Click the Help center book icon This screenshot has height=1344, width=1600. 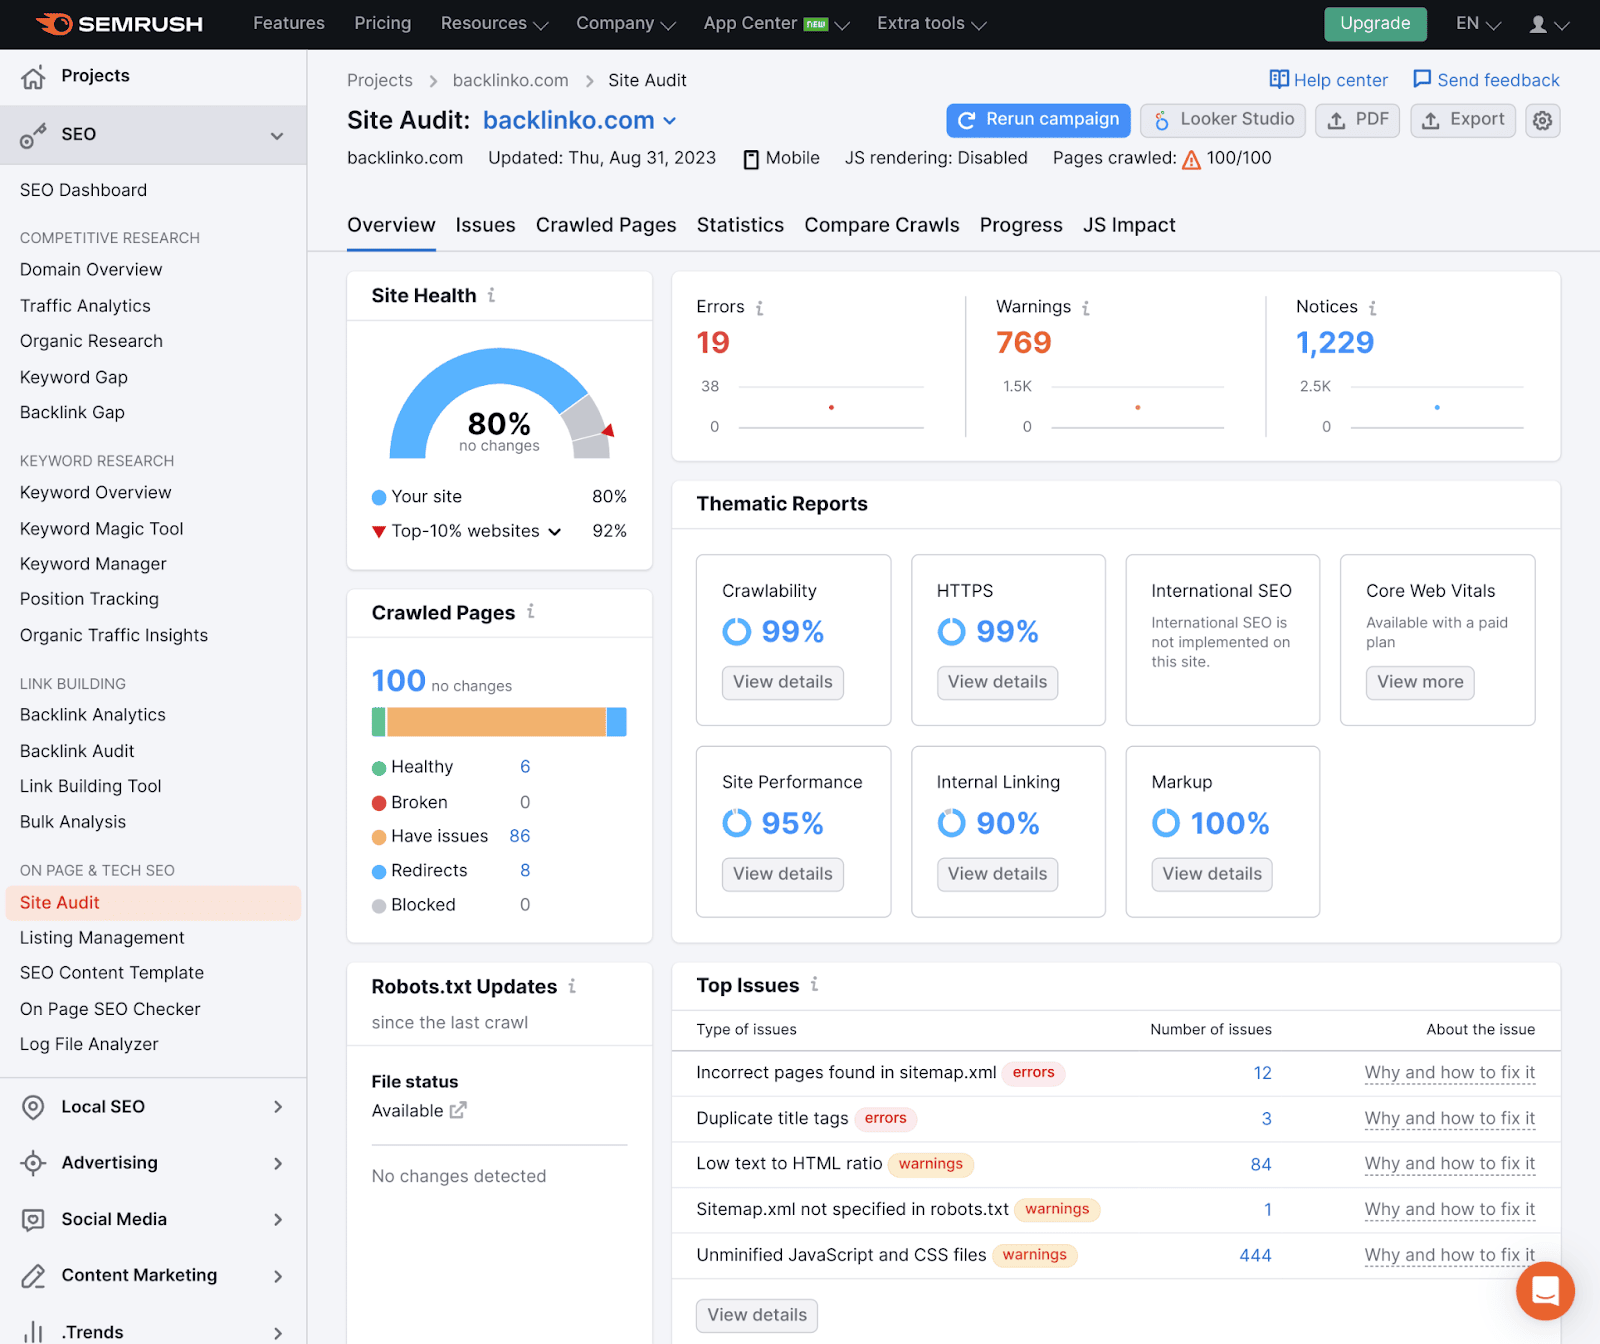[1279, 79]
